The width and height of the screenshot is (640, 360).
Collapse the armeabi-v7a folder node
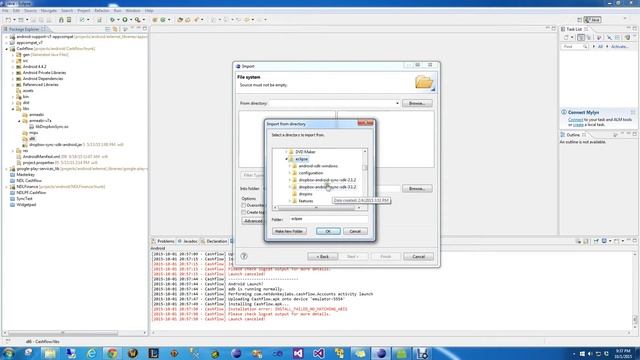(x=19, y=121)
